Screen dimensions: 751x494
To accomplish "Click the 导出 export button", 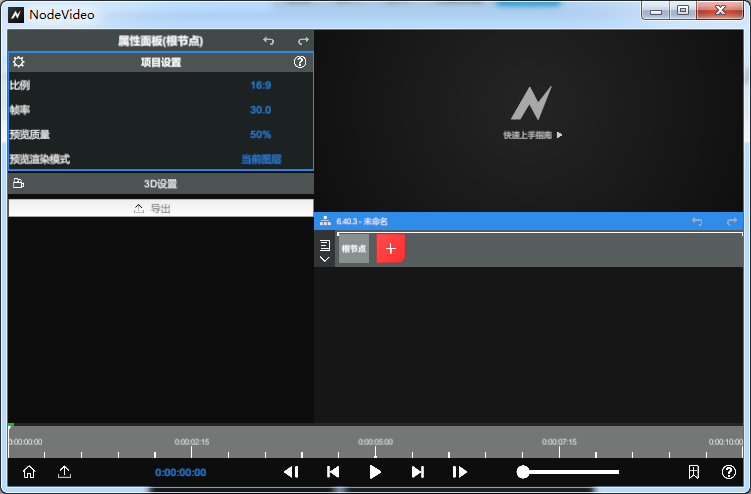I will click(x=160, y=208).
